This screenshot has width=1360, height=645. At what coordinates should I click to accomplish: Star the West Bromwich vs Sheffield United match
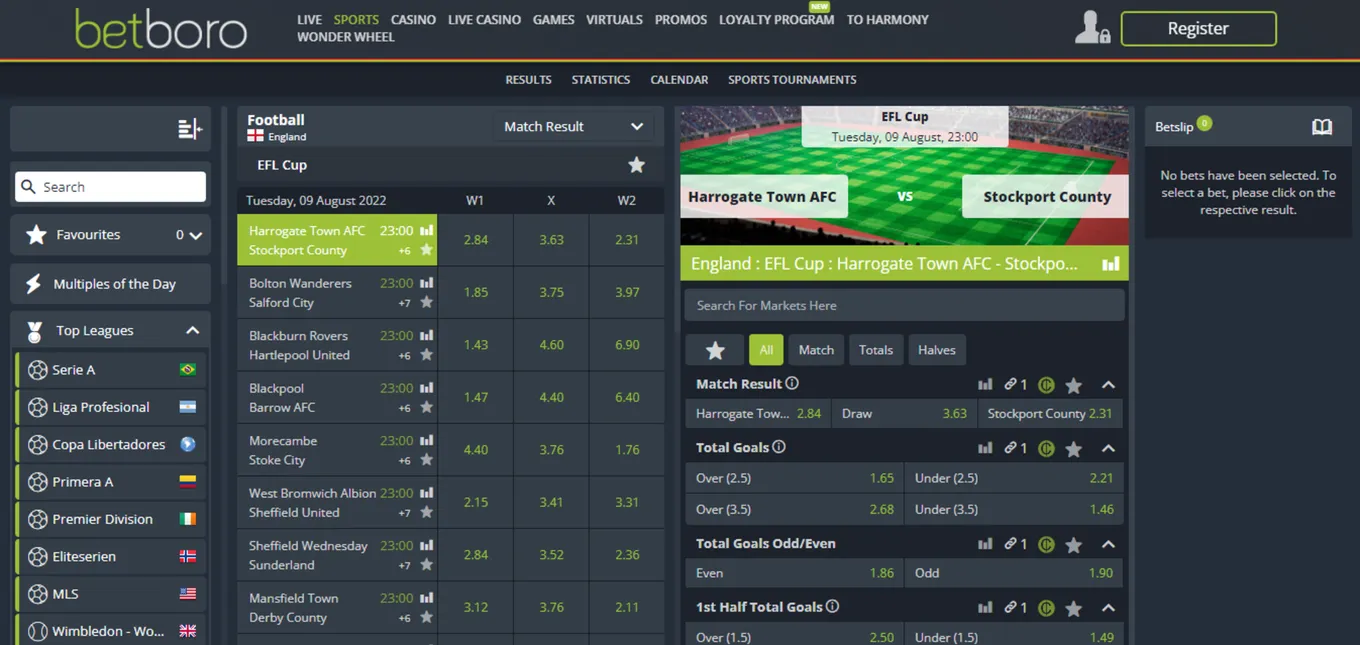[427, 512]
